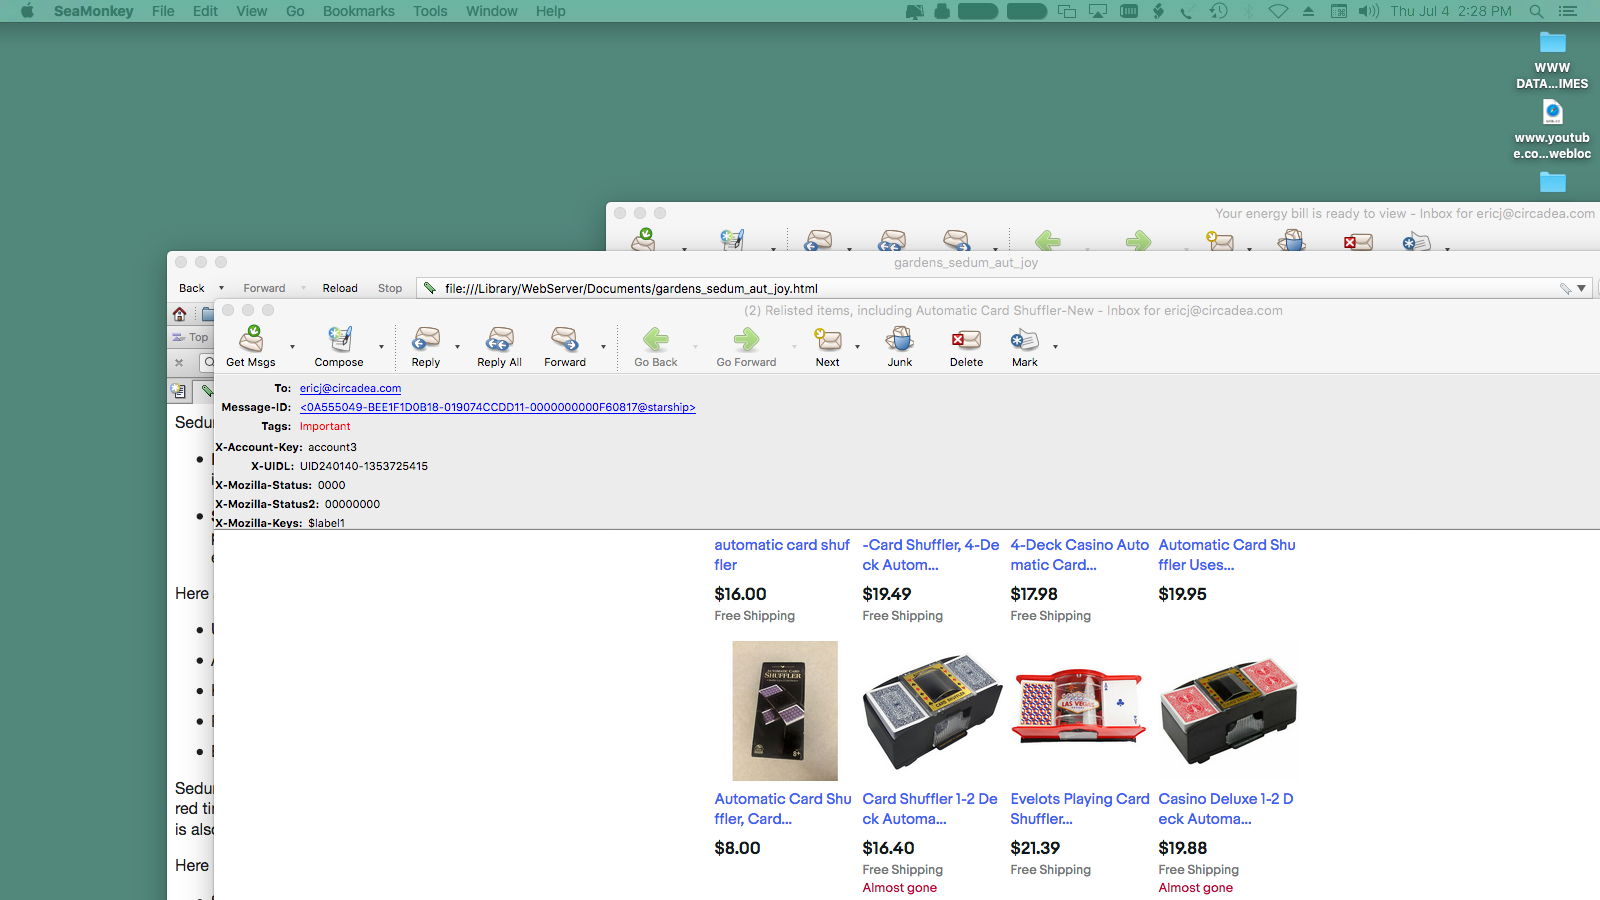Image resolution: width=1600 pixels, height=900 pixels.
Task: Expand the Get Msgs dropdown arrow
Action: pyautogui.click(x=292, y=347)
